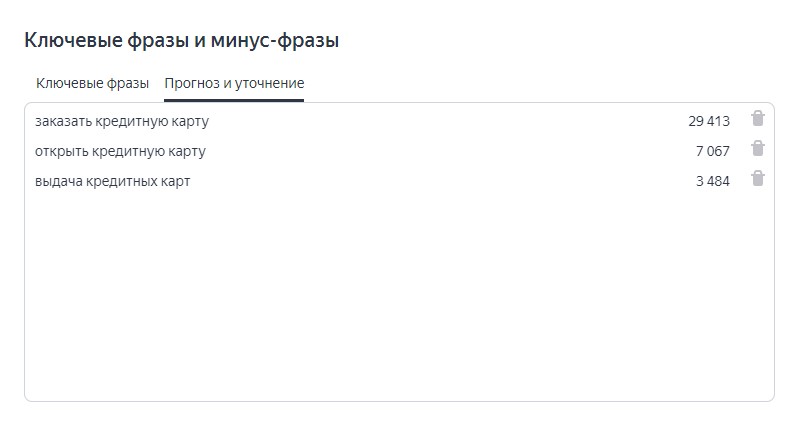Select the phrase 'открыть кредитную карту'
The width and height of the screenshot is (797, 425).
click(x=120, y=152)
